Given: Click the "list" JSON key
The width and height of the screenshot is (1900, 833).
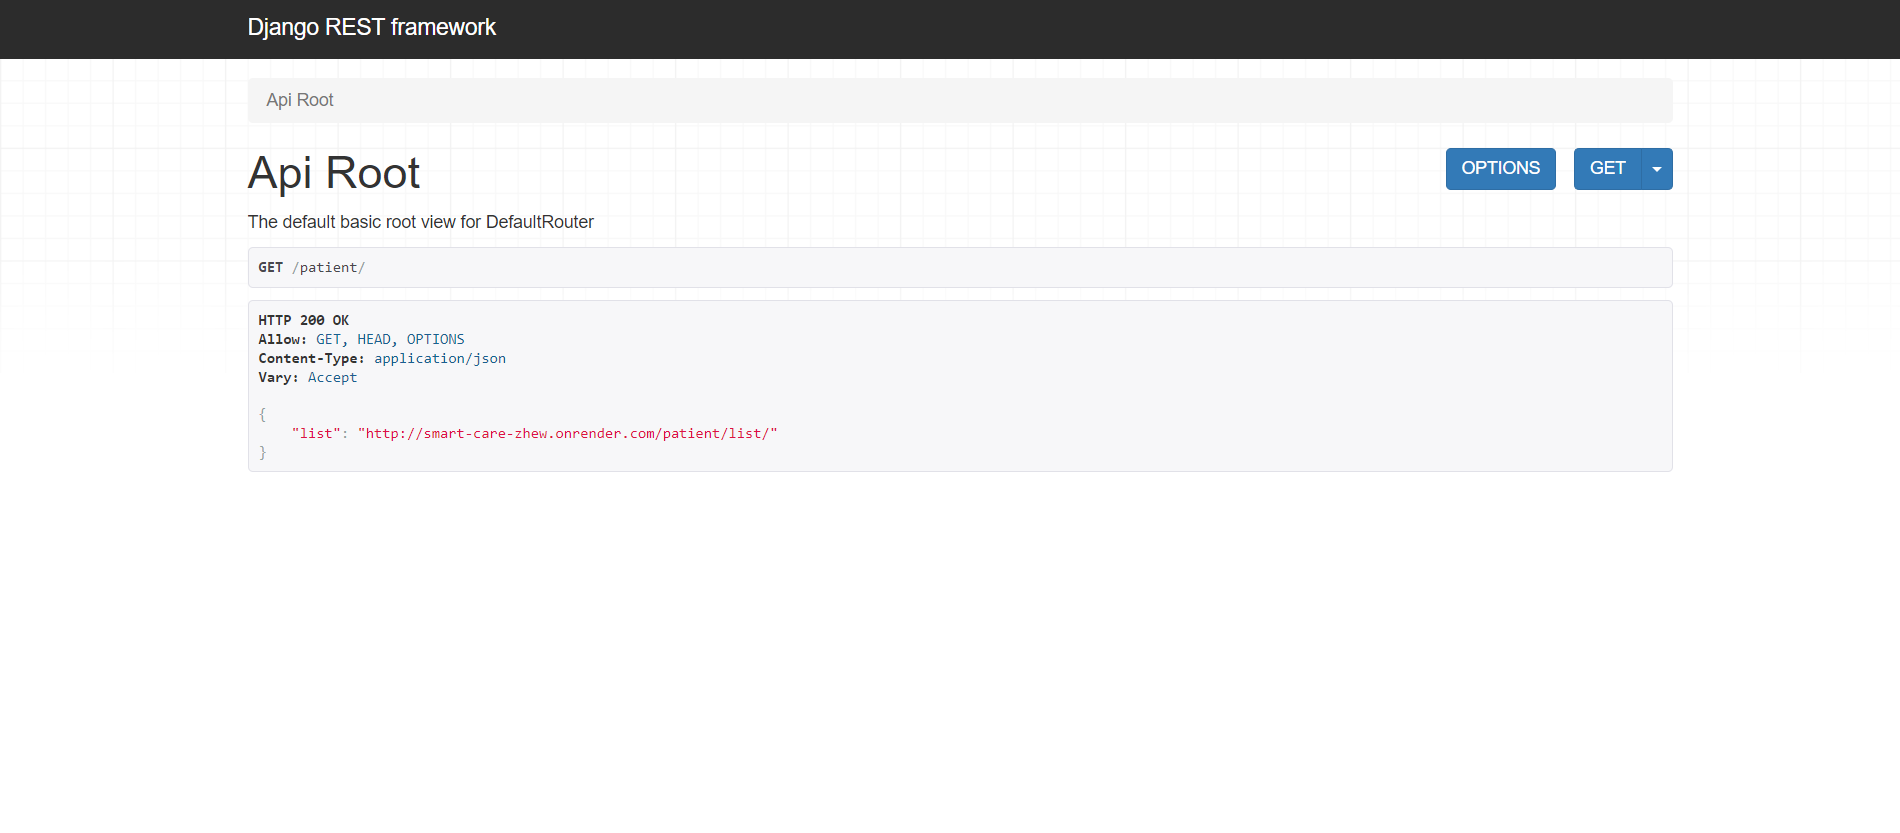Looking at the screenshot, I should point(316,434).
